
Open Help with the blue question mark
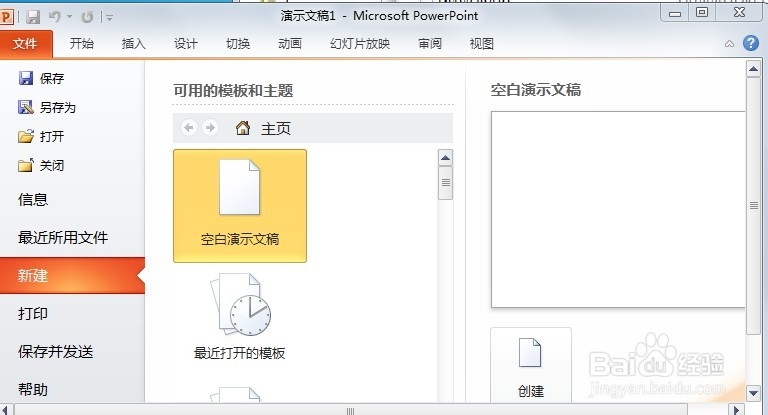point(750,43)
